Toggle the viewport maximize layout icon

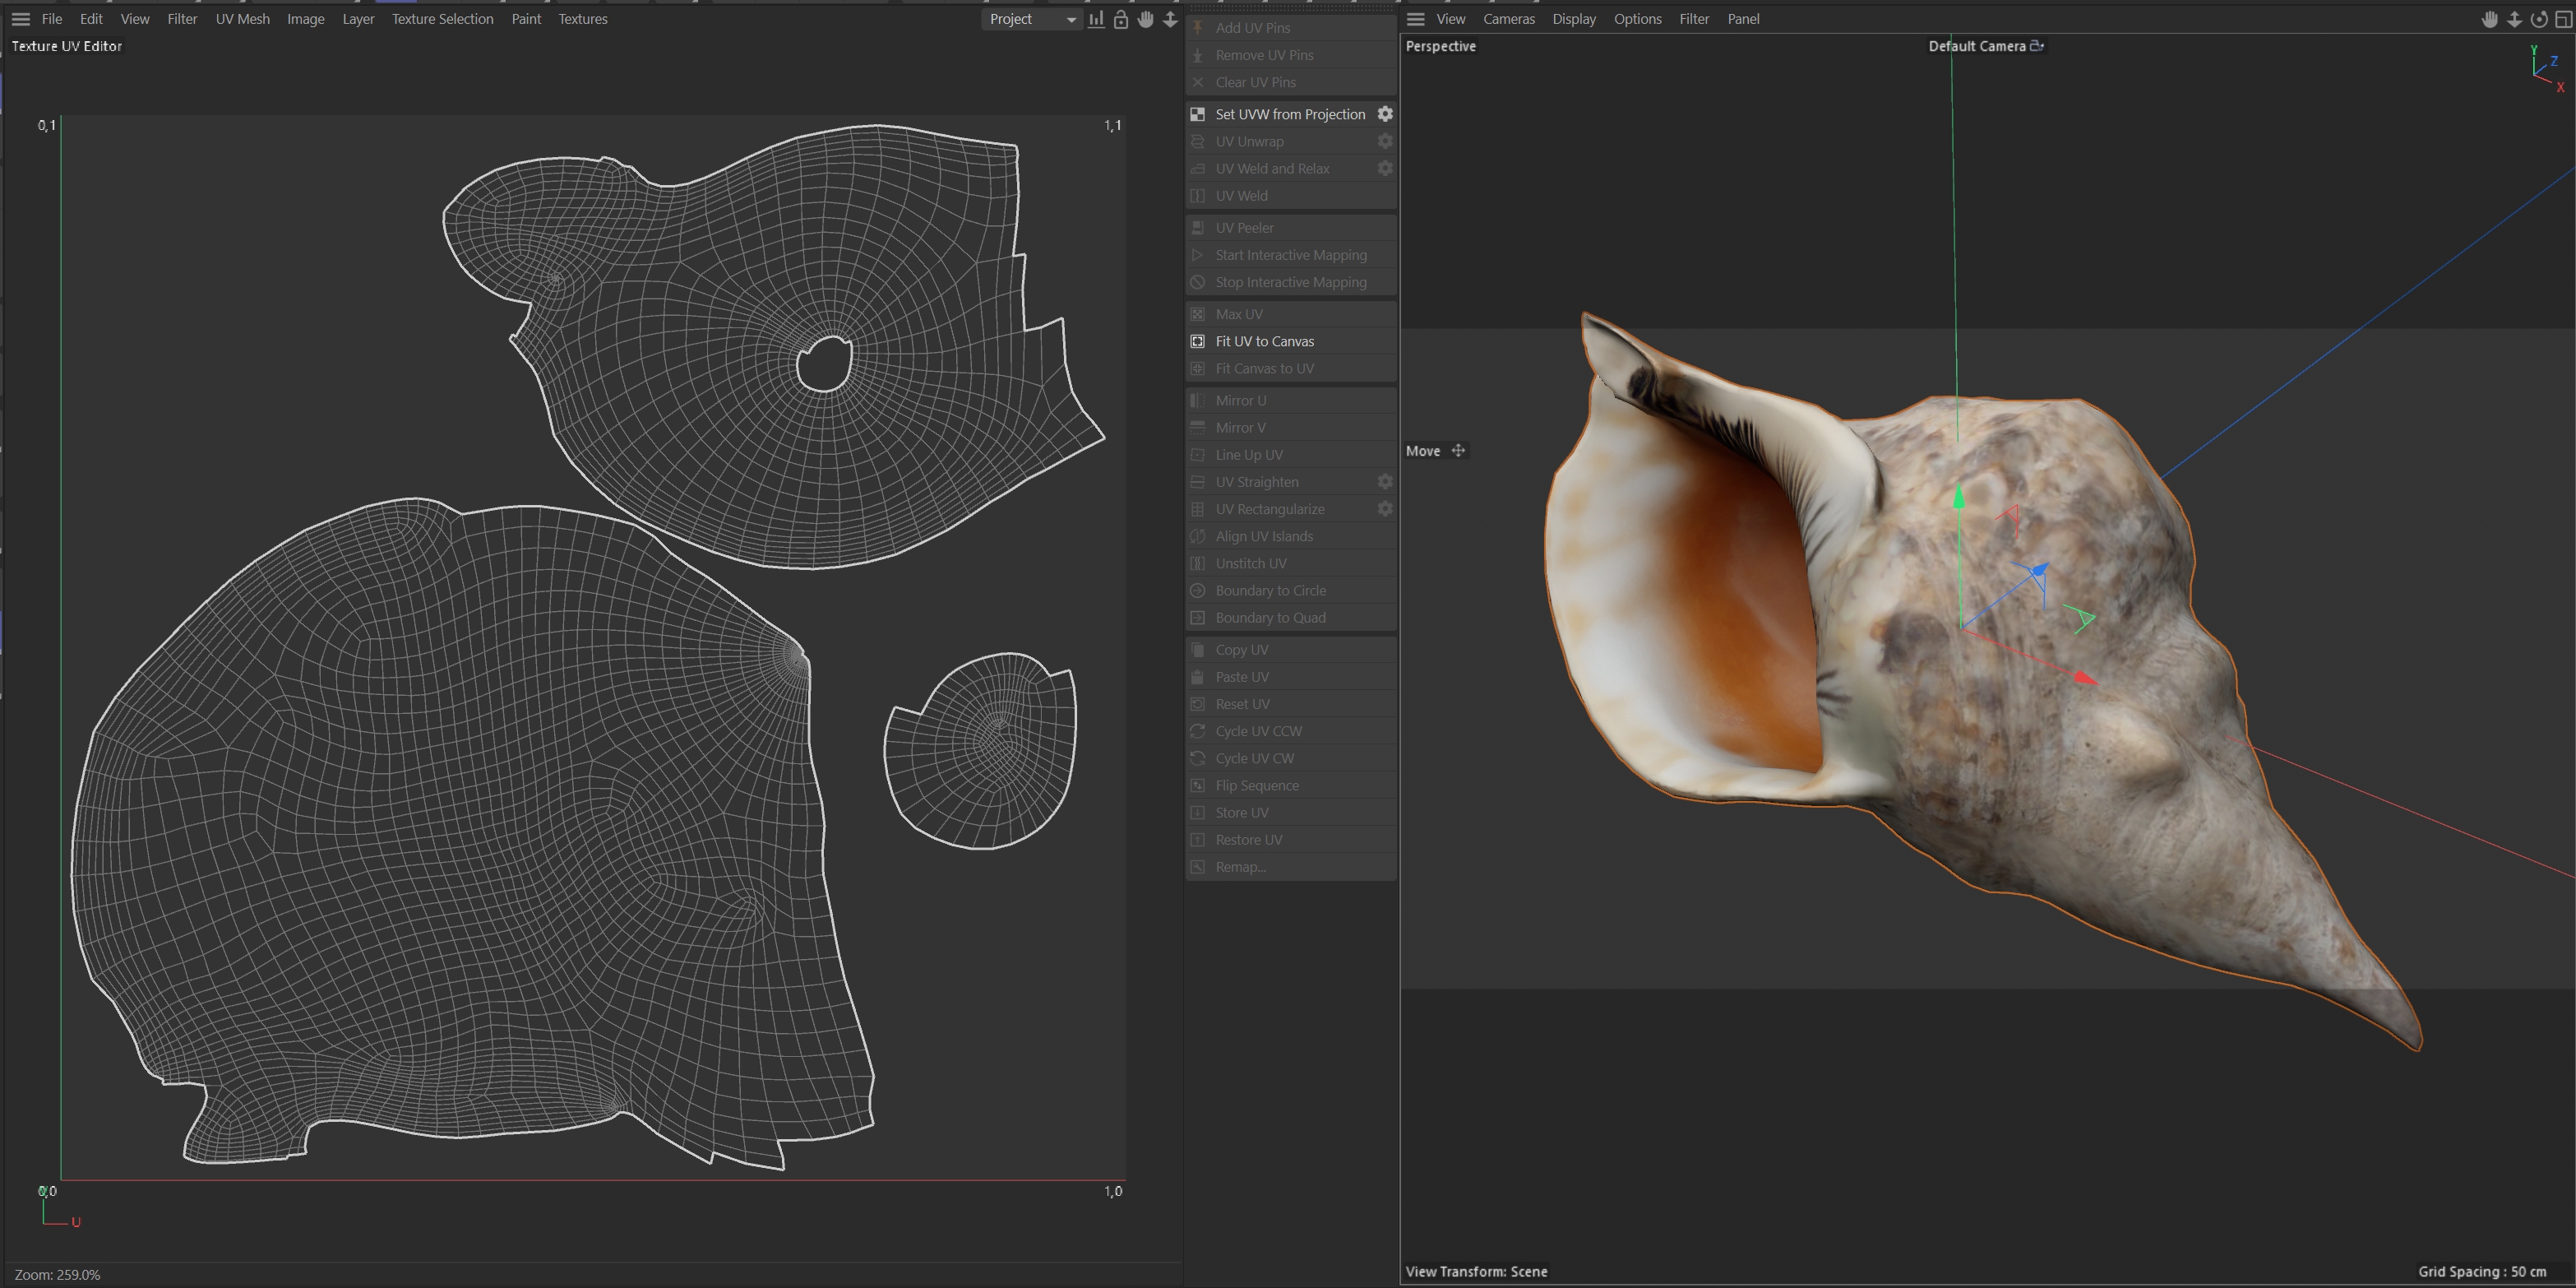[x=2563, y=19]
